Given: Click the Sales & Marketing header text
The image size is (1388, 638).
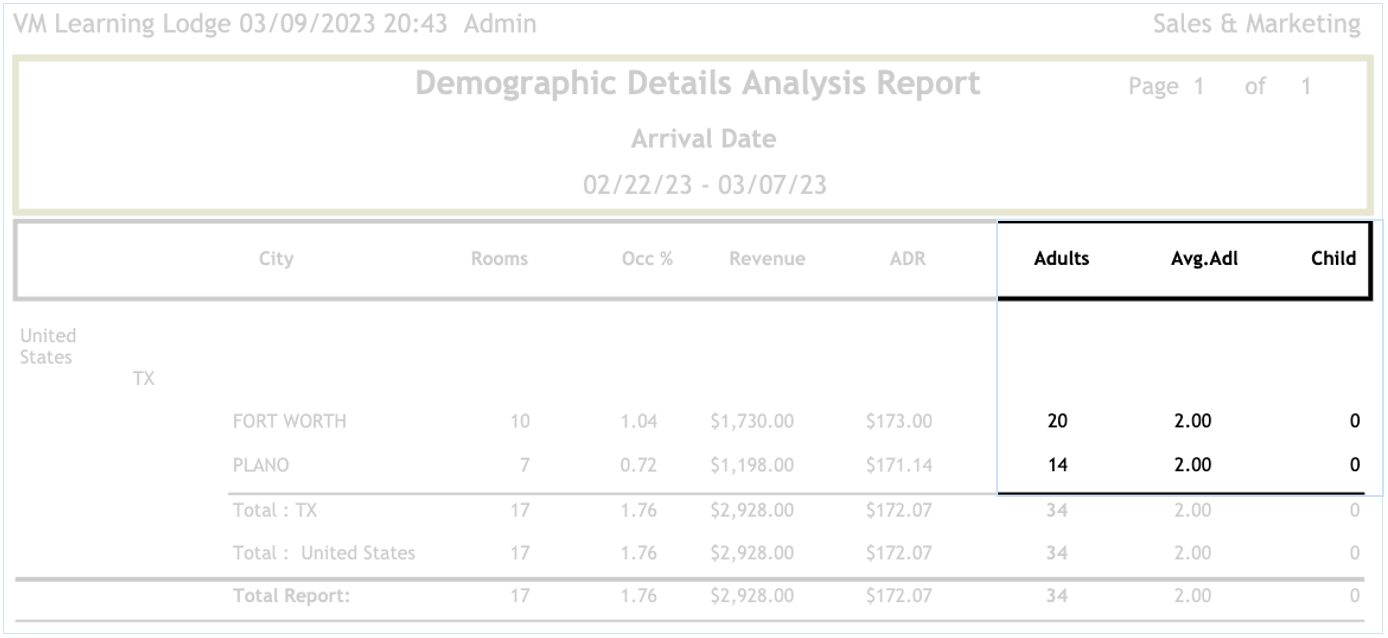Looking at the screenshot, I should point(1256,24).
